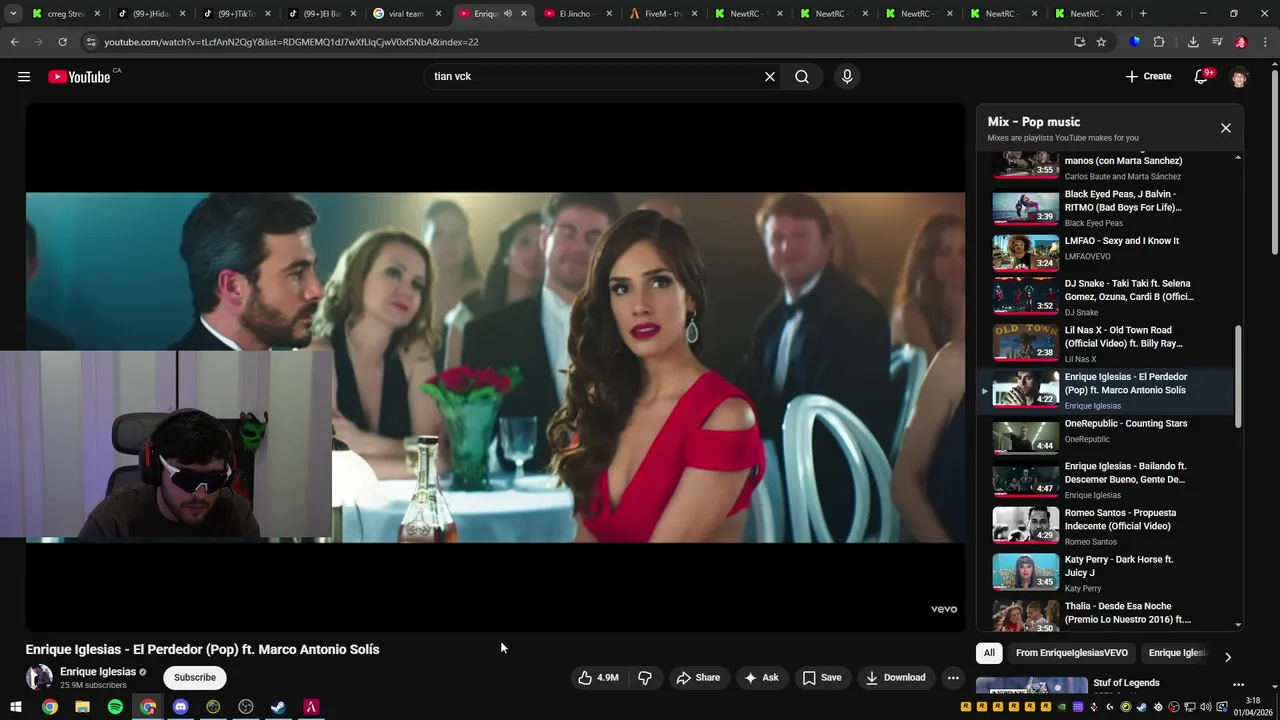Download the video

[895, 678]
